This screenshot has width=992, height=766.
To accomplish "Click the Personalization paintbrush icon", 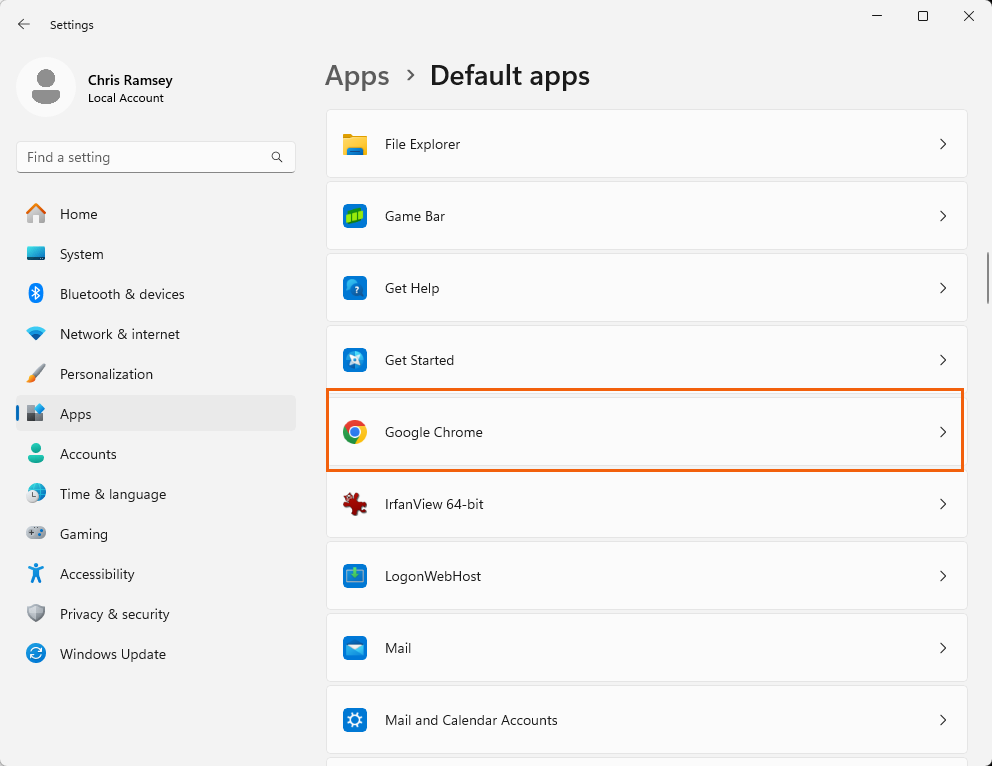I will click(36, 373).
